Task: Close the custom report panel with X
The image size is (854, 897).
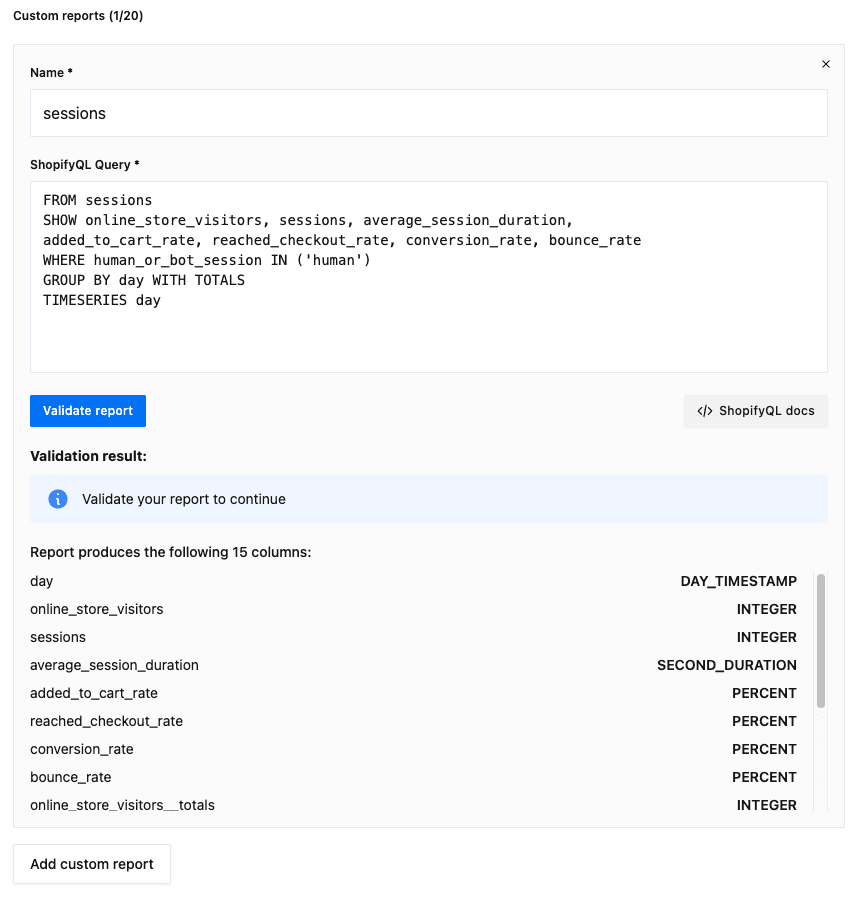Action: 825,64
